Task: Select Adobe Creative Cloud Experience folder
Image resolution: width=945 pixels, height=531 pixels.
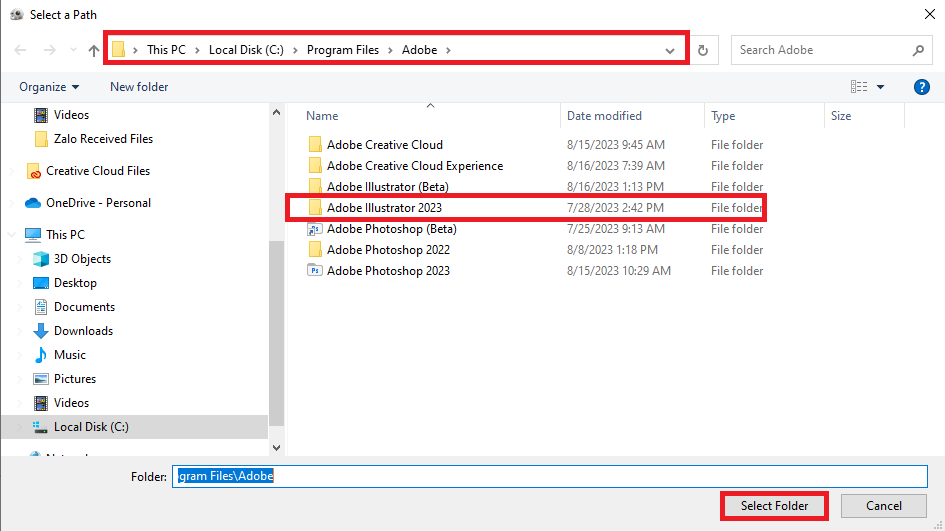Action: [415, 166]
